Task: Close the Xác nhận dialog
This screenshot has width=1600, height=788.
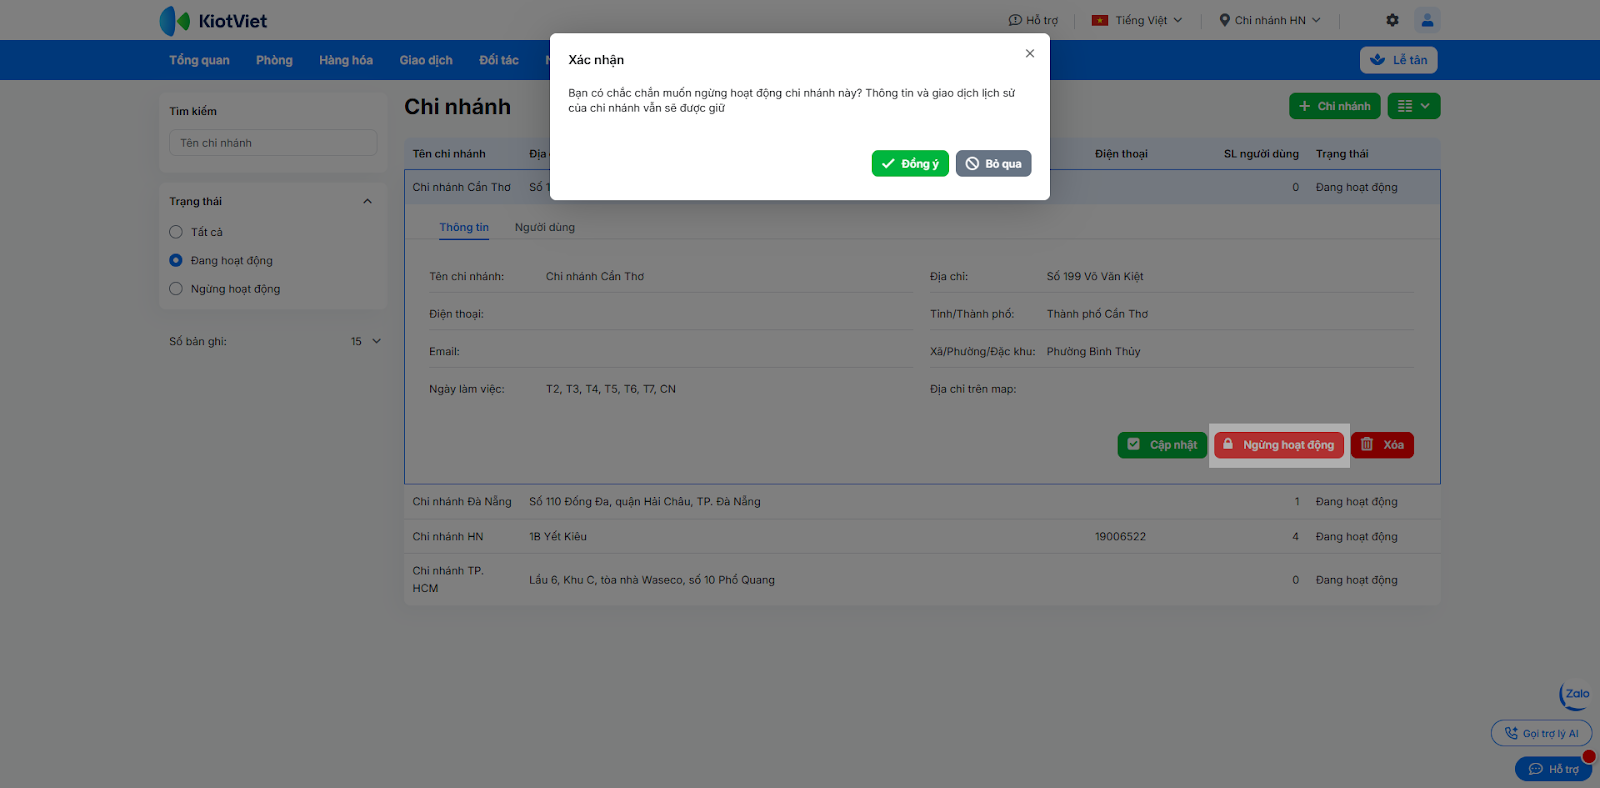Action: [x=1030, y=53]
